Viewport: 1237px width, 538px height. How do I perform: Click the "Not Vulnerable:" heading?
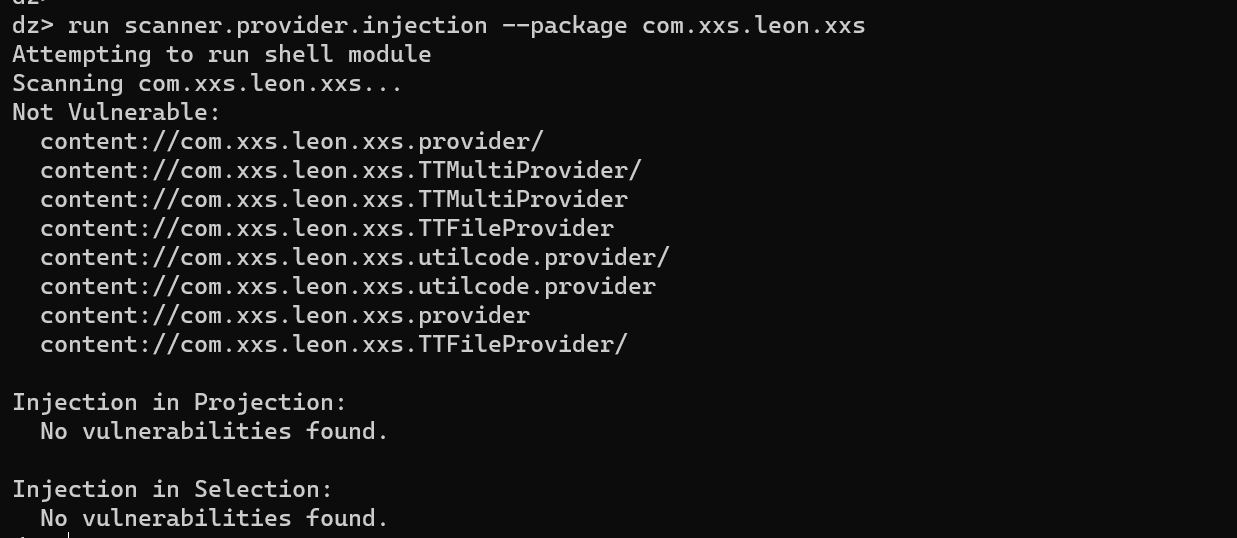[116, 112]
